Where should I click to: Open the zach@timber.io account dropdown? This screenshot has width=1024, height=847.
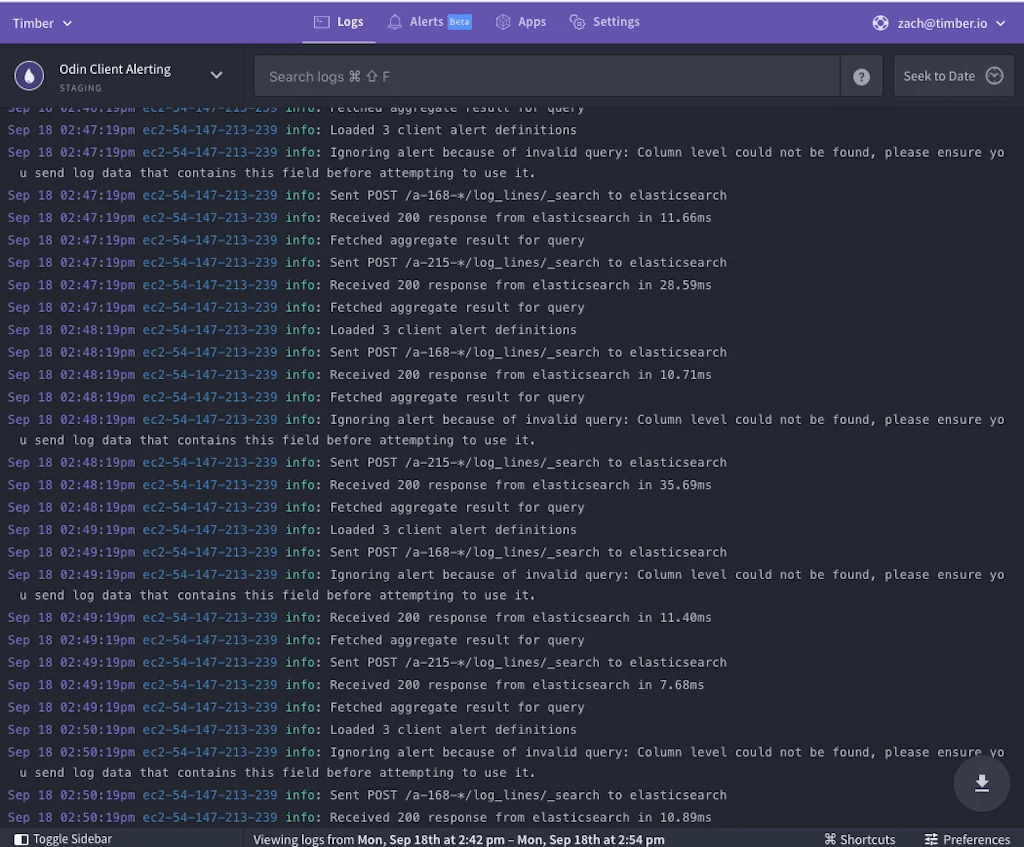[x=938, y=21]
